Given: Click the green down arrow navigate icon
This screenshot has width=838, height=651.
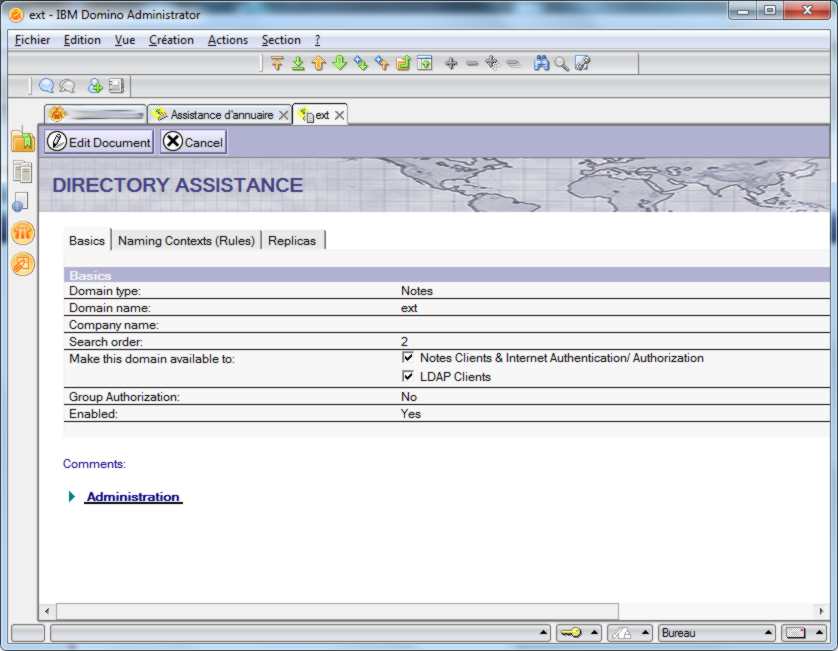Looking at the screenshot, I should (339, 64).
